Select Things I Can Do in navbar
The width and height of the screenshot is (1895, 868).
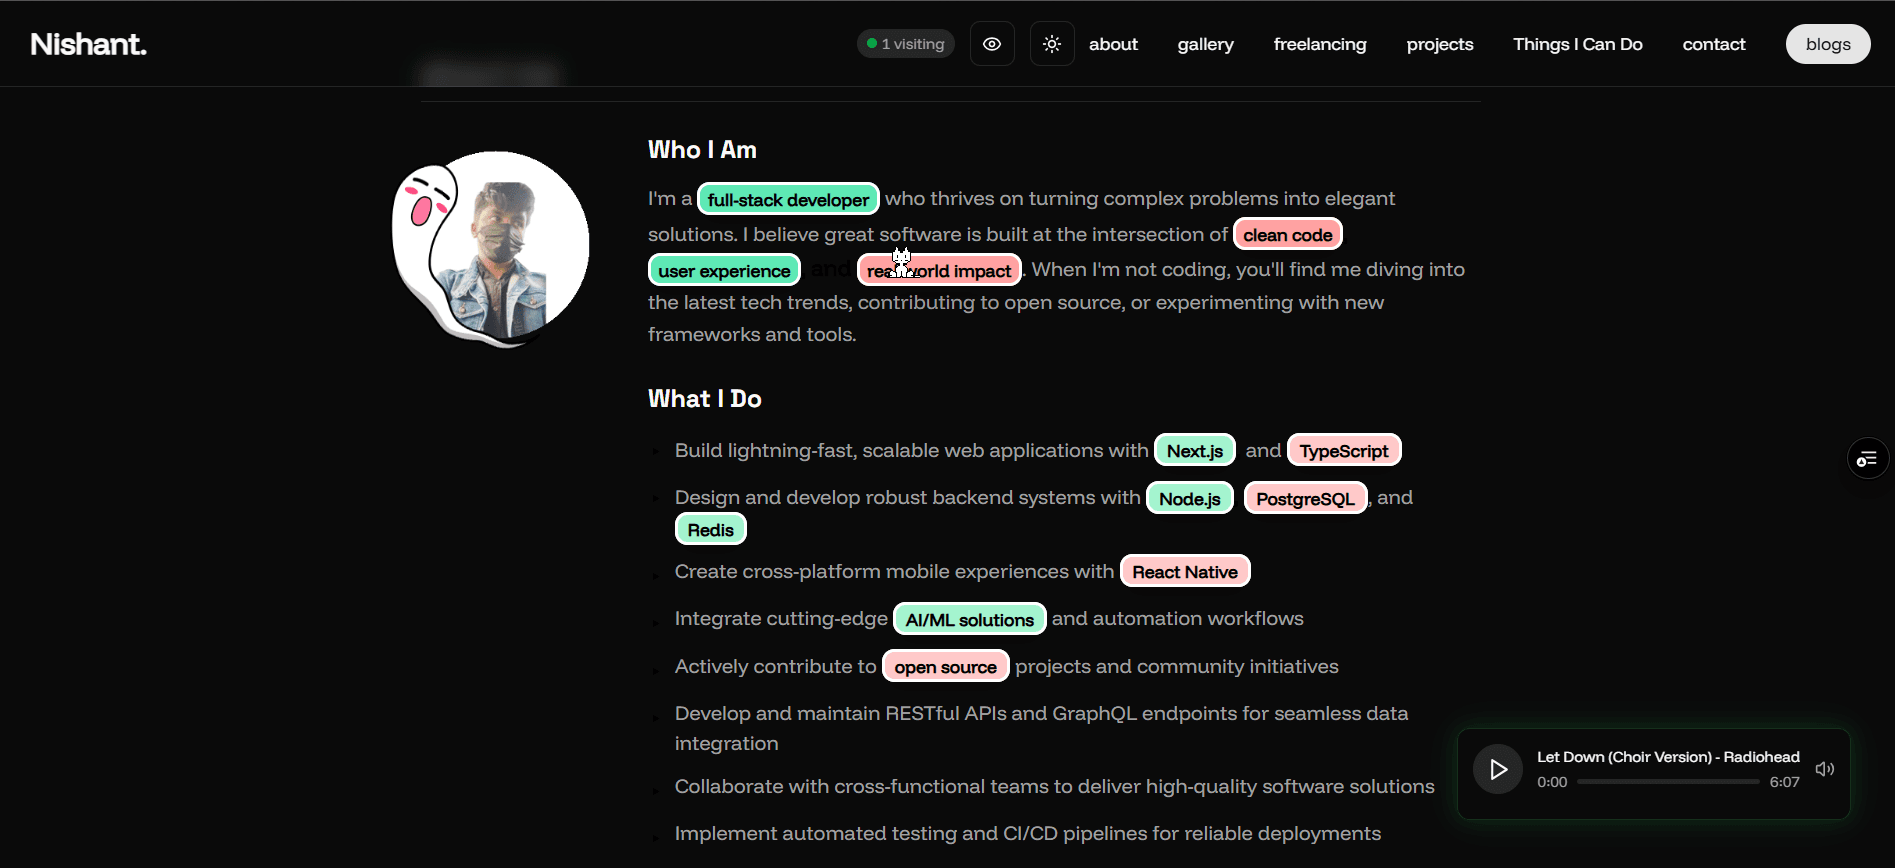1577,44
